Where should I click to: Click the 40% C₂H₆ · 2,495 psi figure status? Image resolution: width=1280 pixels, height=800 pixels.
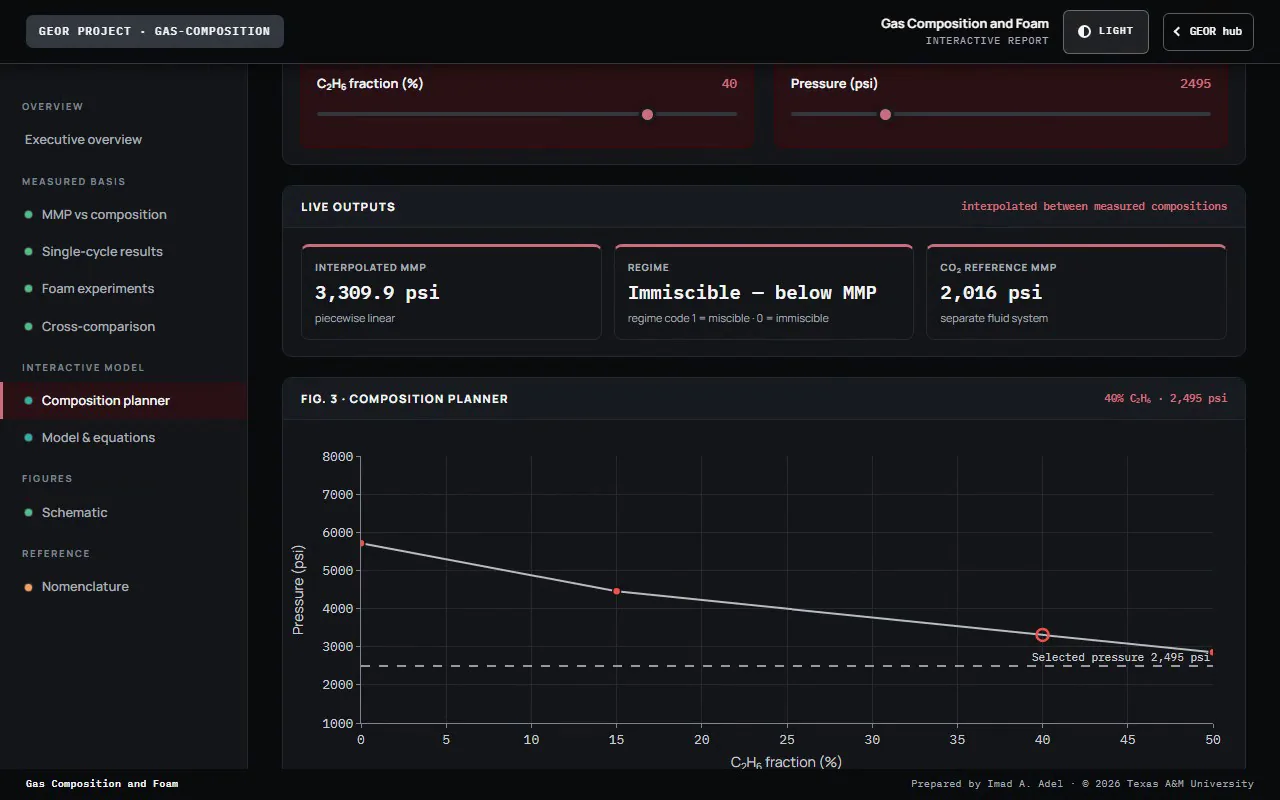coord(1165,398)
